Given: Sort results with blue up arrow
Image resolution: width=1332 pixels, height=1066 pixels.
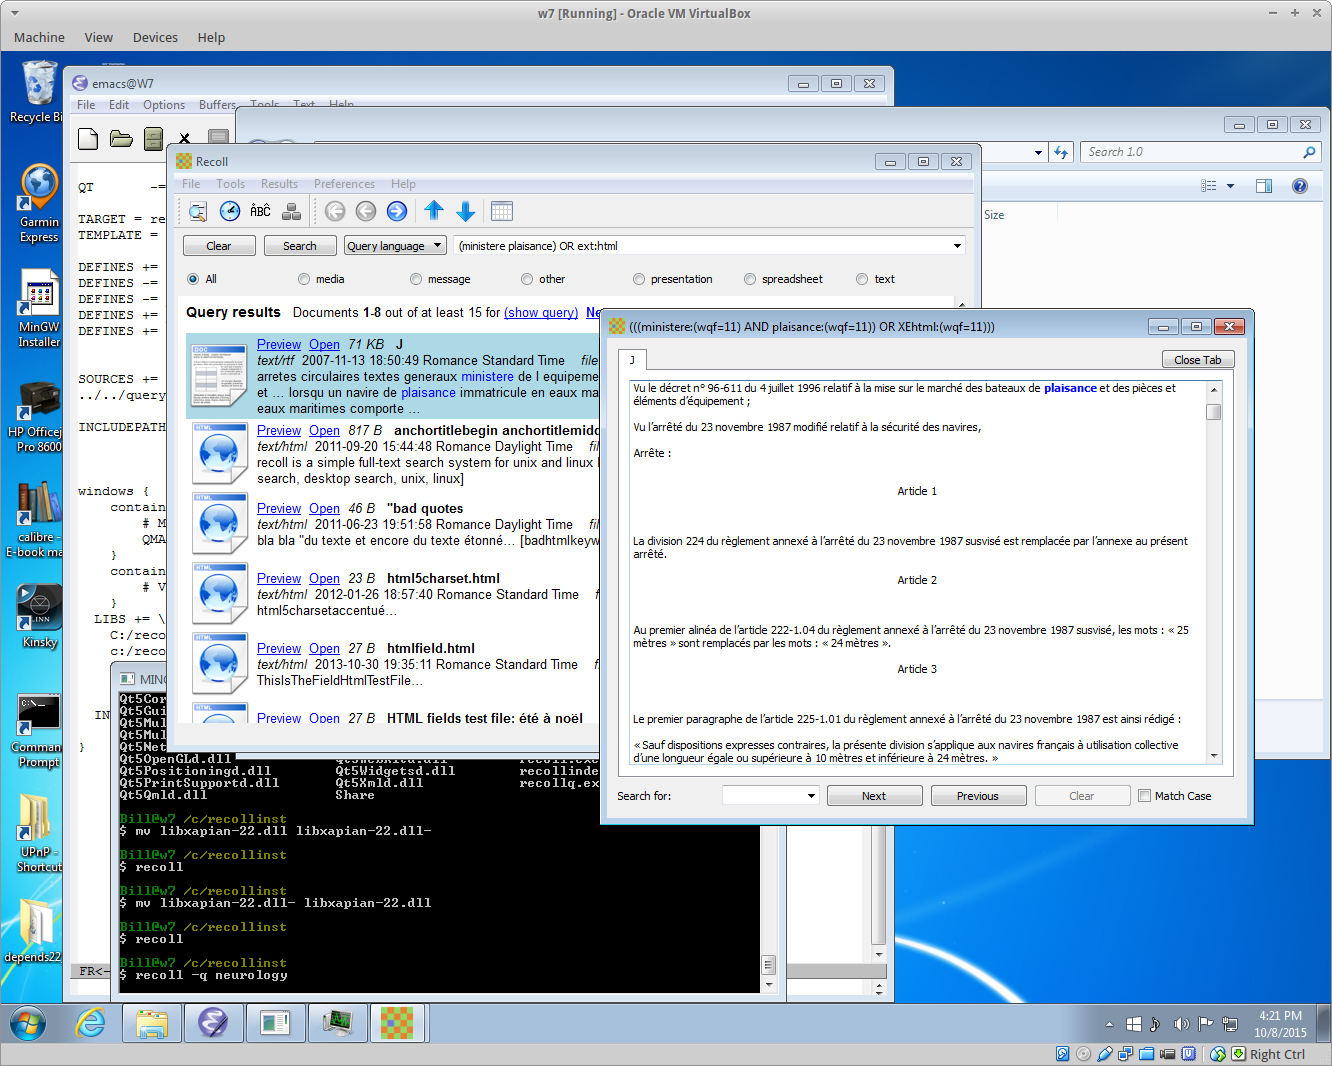Looking at the screenshot, I should [434, 211].
